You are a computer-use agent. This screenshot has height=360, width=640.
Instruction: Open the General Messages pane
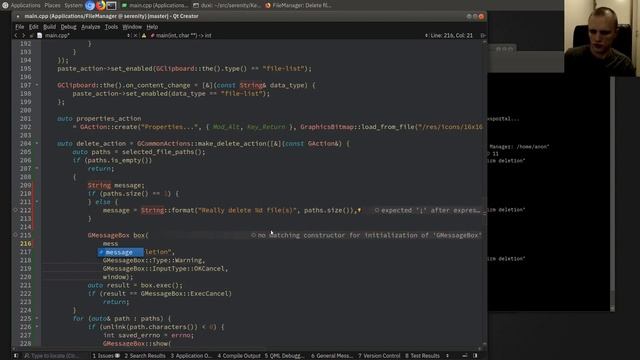click(x=332, y=356)
